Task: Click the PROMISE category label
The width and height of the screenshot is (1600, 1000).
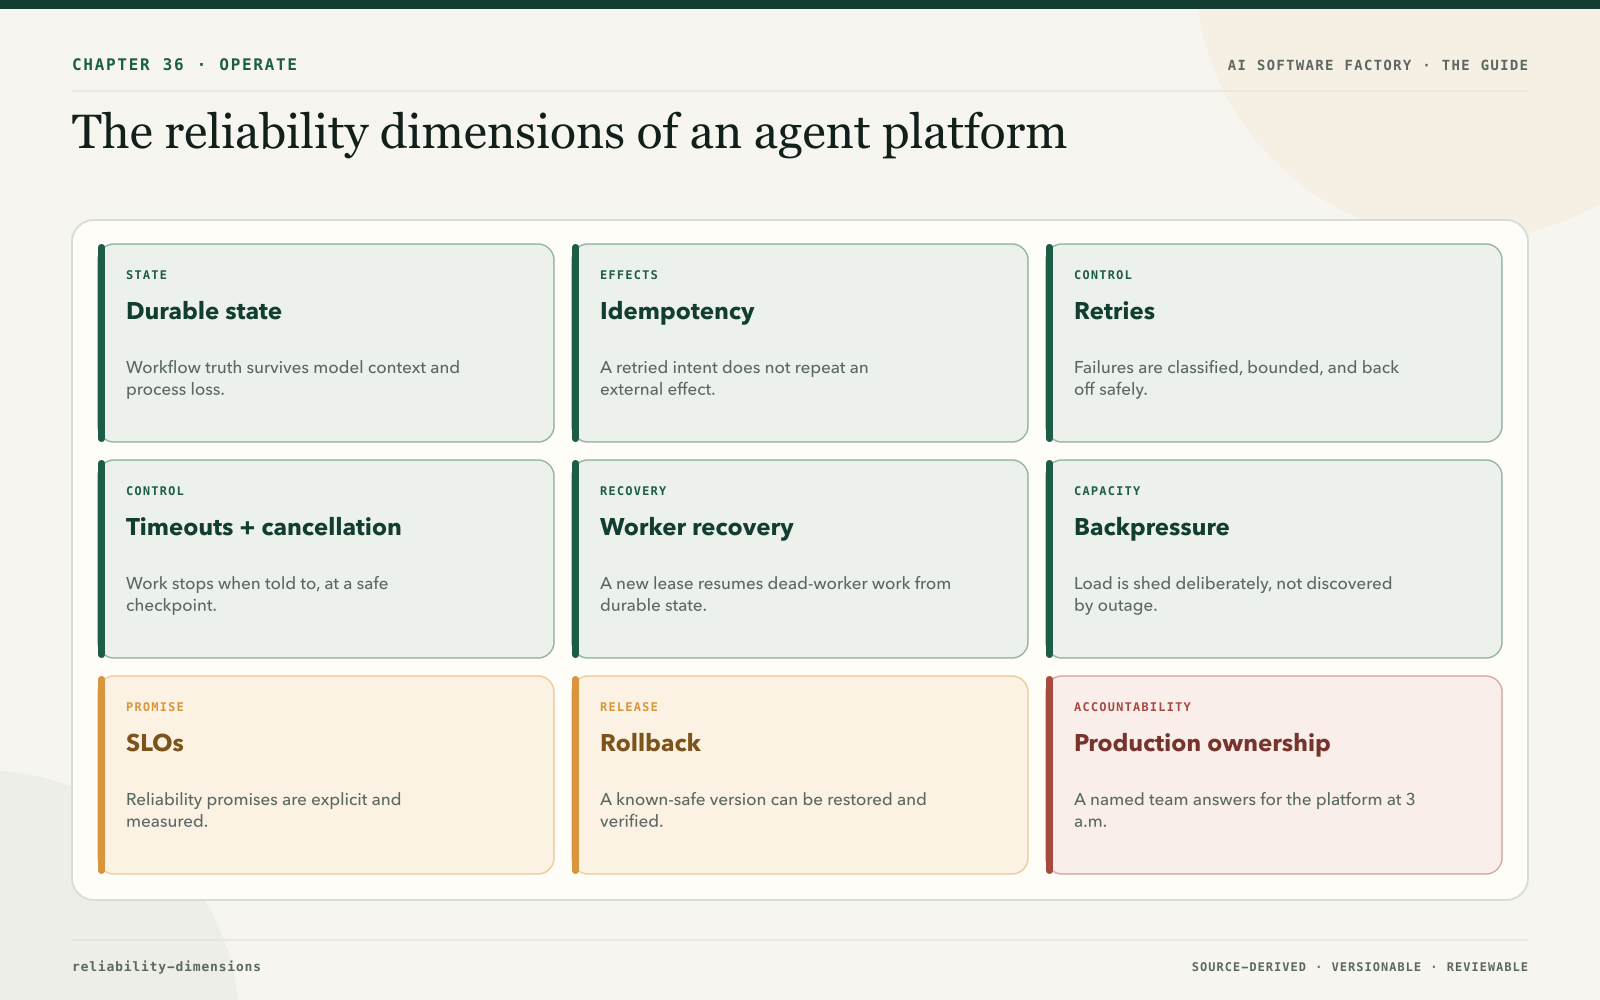Action: tap(155, 707)
